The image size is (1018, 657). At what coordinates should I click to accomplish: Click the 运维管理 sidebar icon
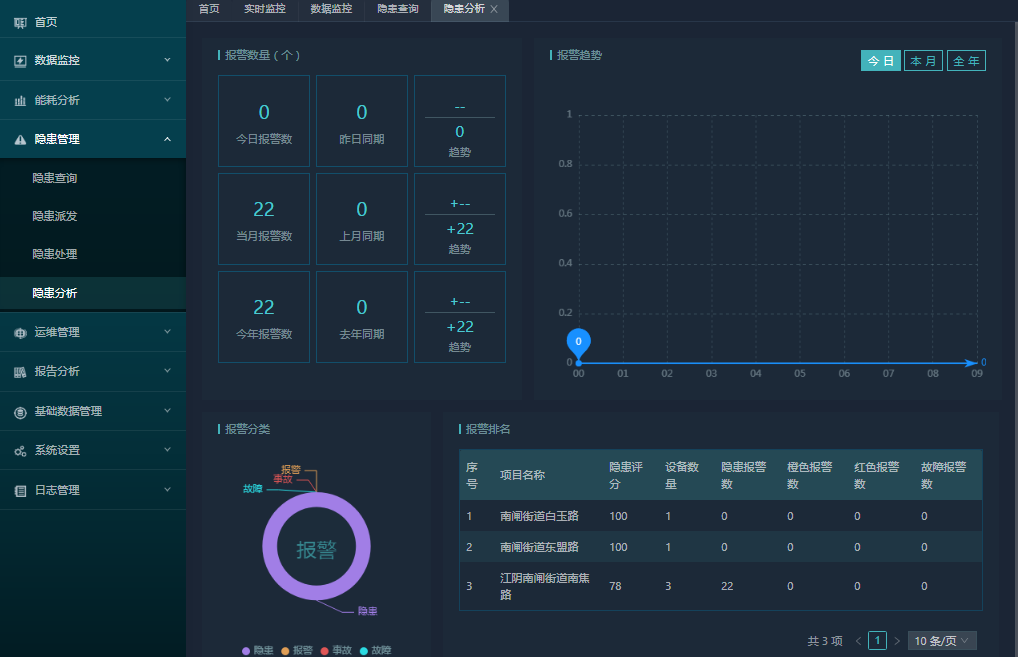[20, 332]
